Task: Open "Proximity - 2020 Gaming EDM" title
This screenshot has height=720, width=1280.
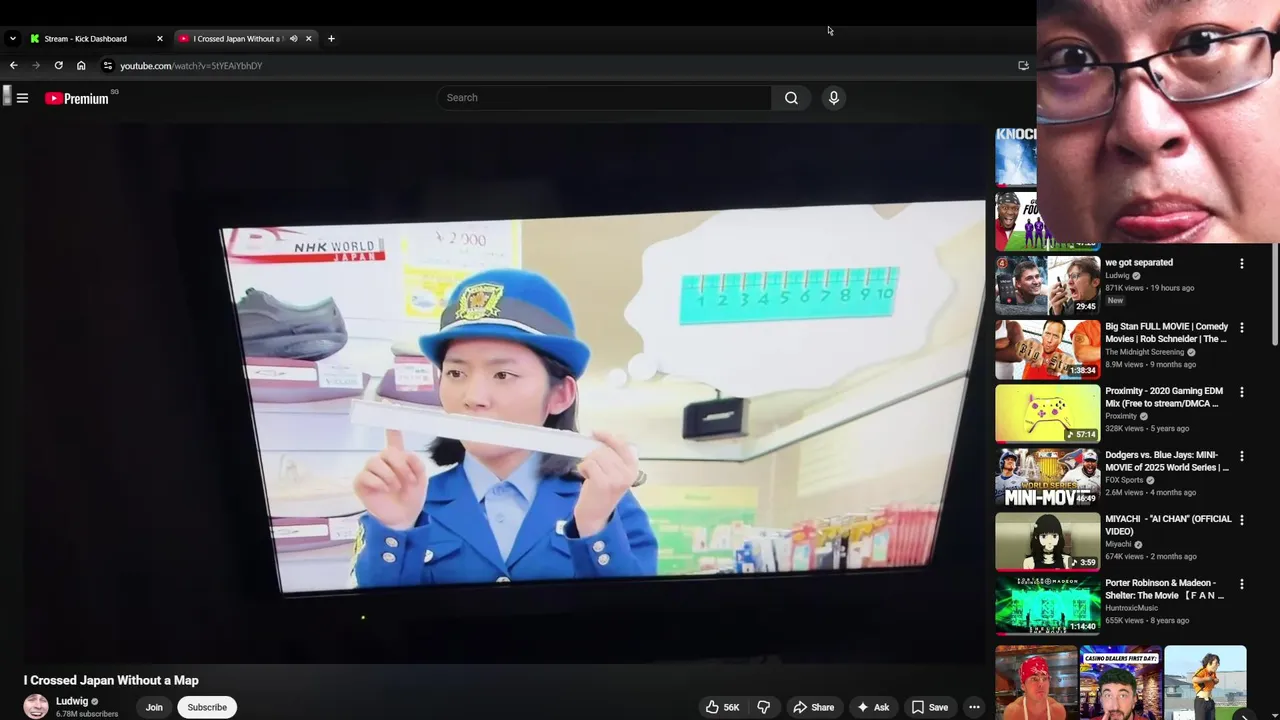Action: click(1164, 397)
